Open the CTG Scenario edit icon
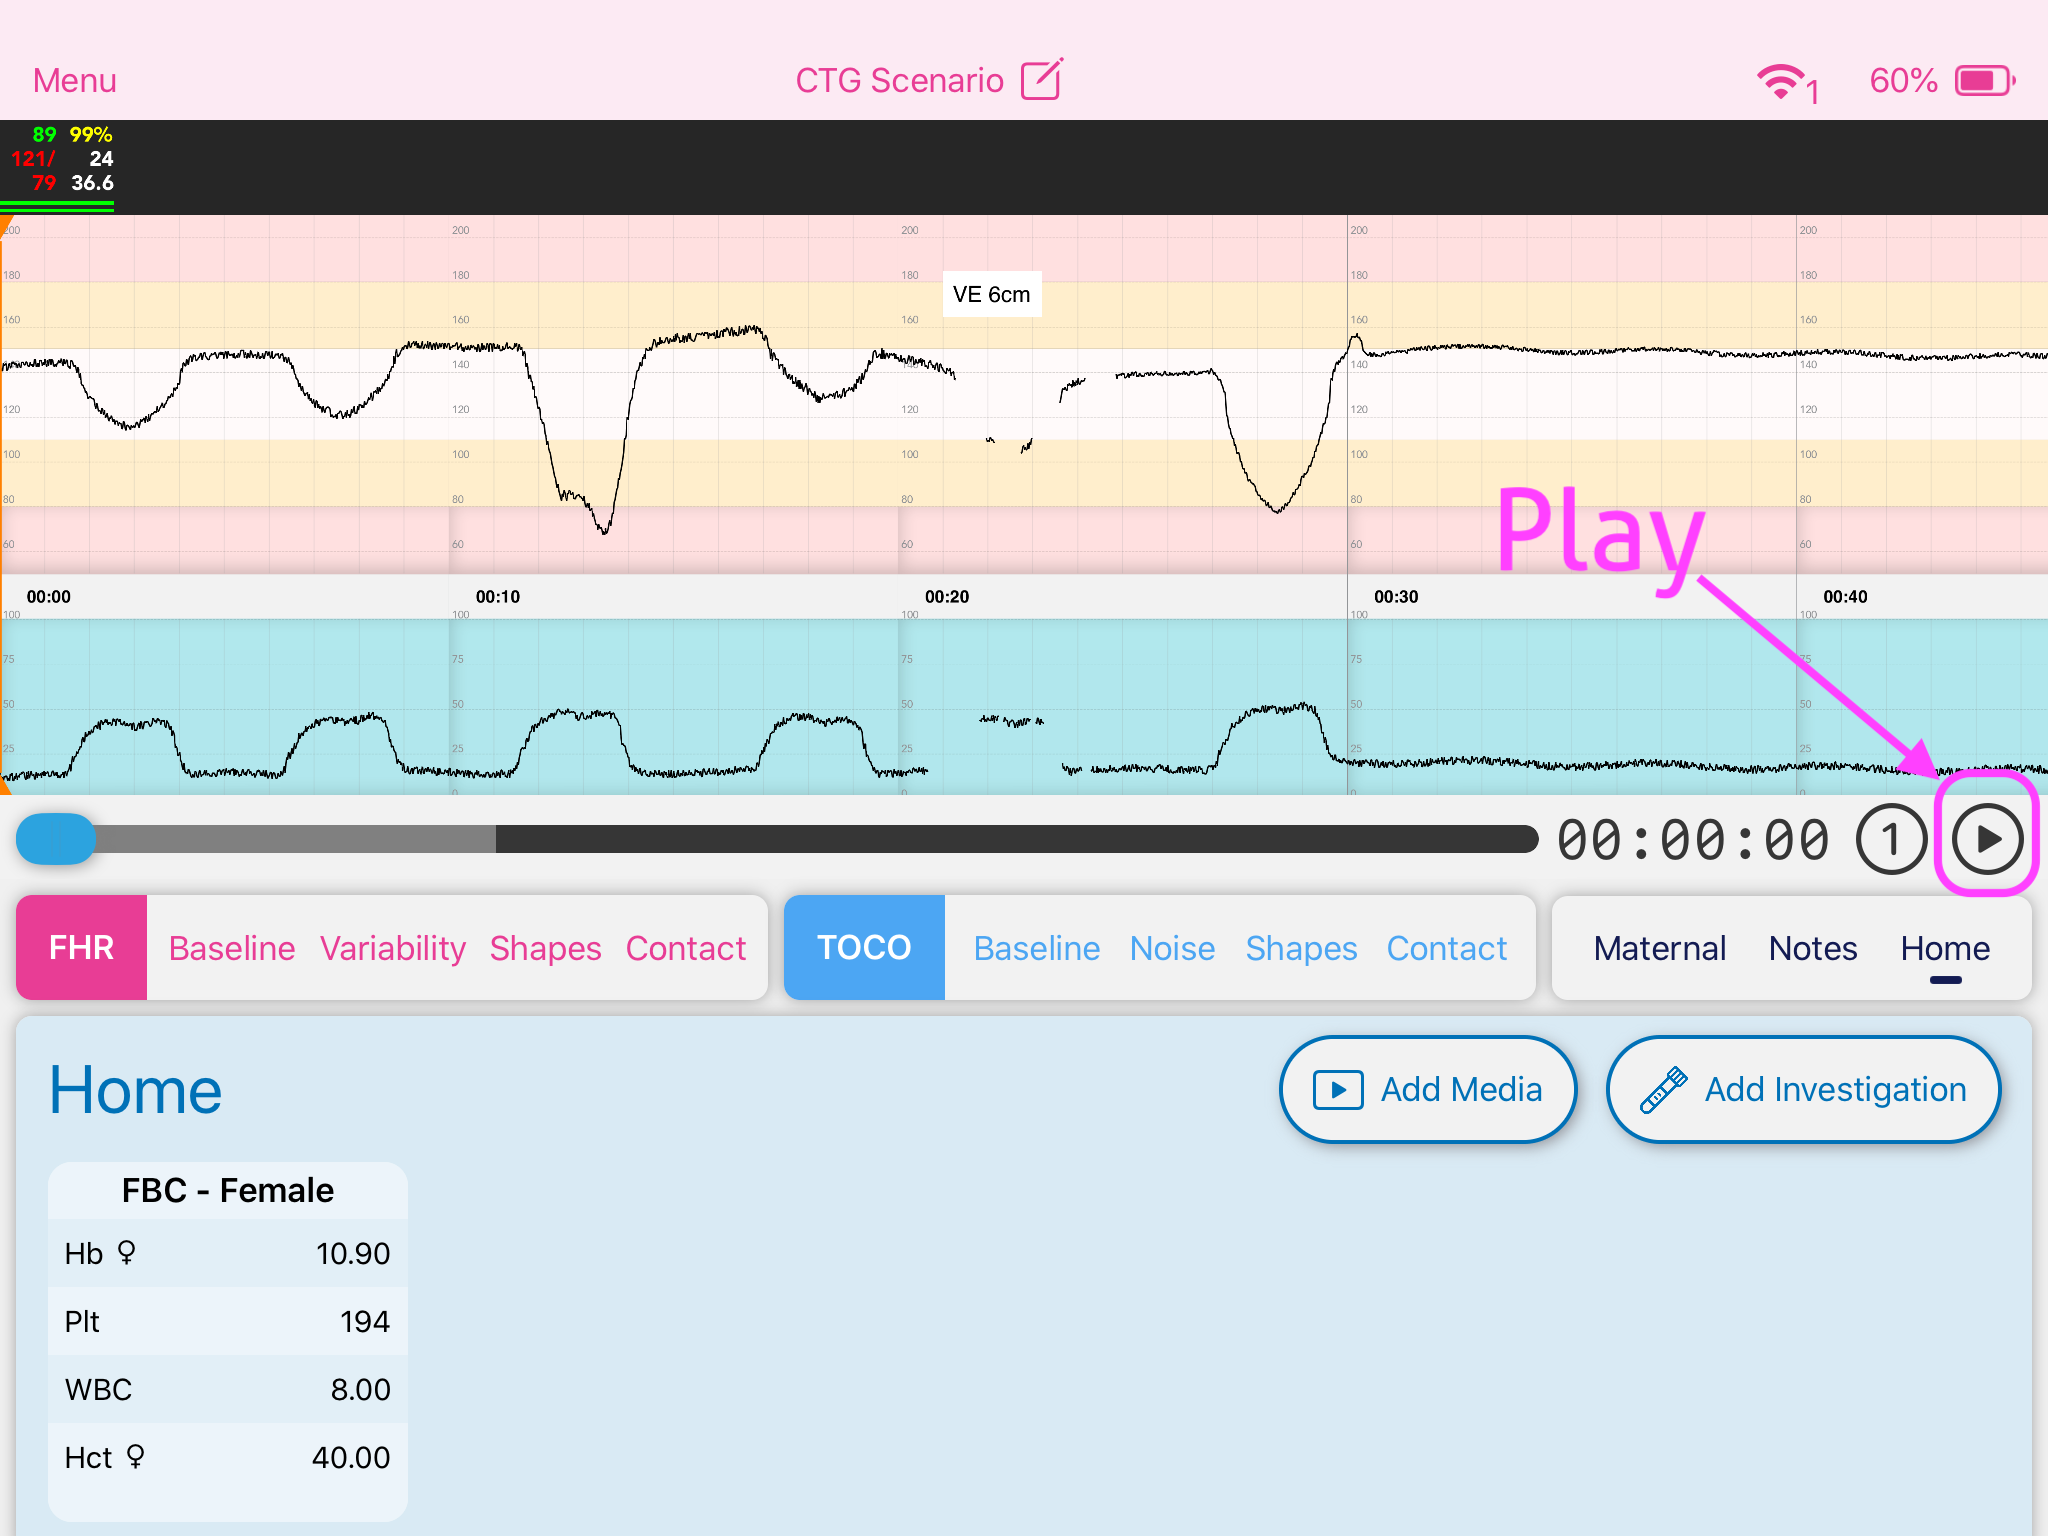The height and width of the screenshot is (1536, 2048). pyautogui.click(x=1041, y=78)
